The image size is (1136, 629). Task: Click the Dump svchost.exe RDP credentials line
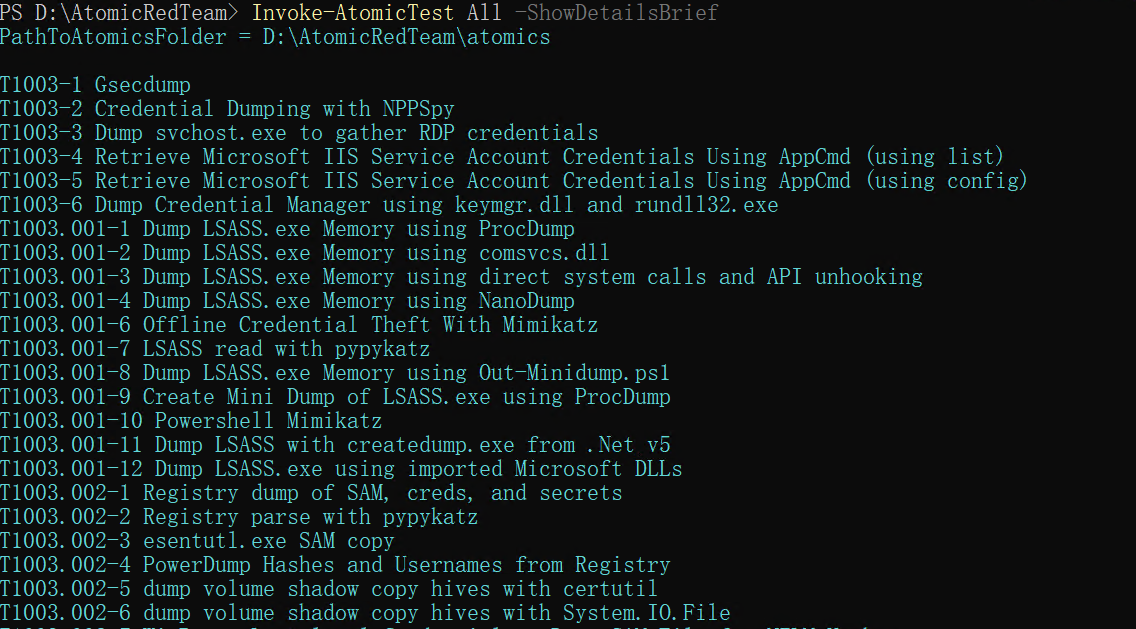(299, 133)
